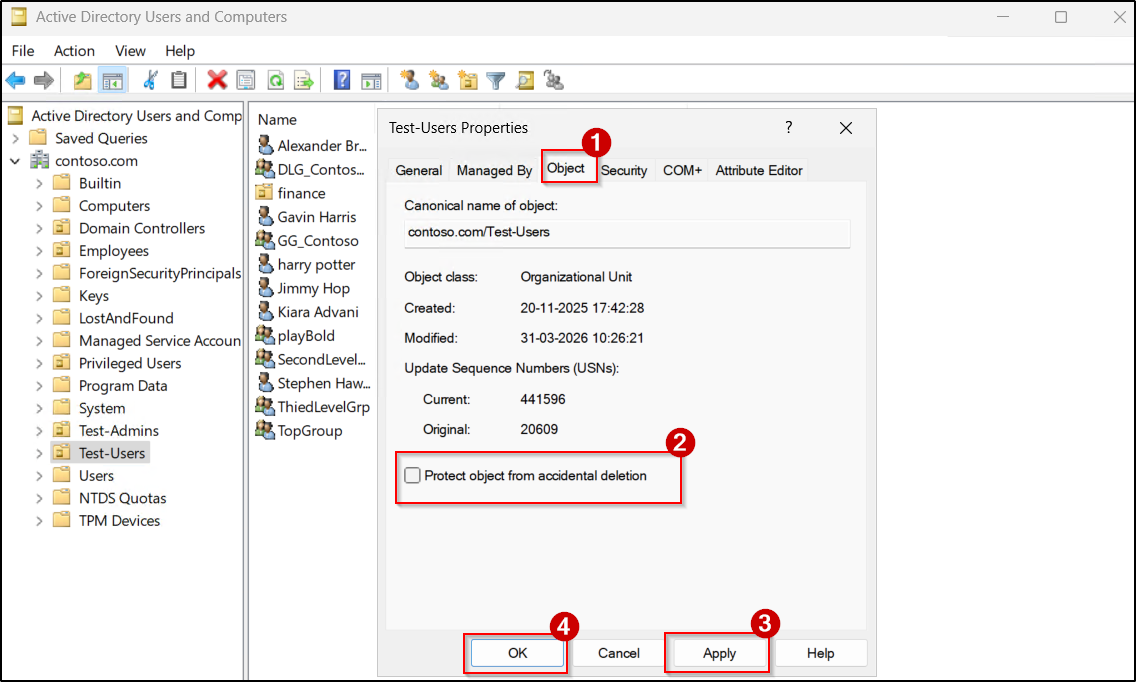
Task: Switch to the Security tab
Action: 624,170
